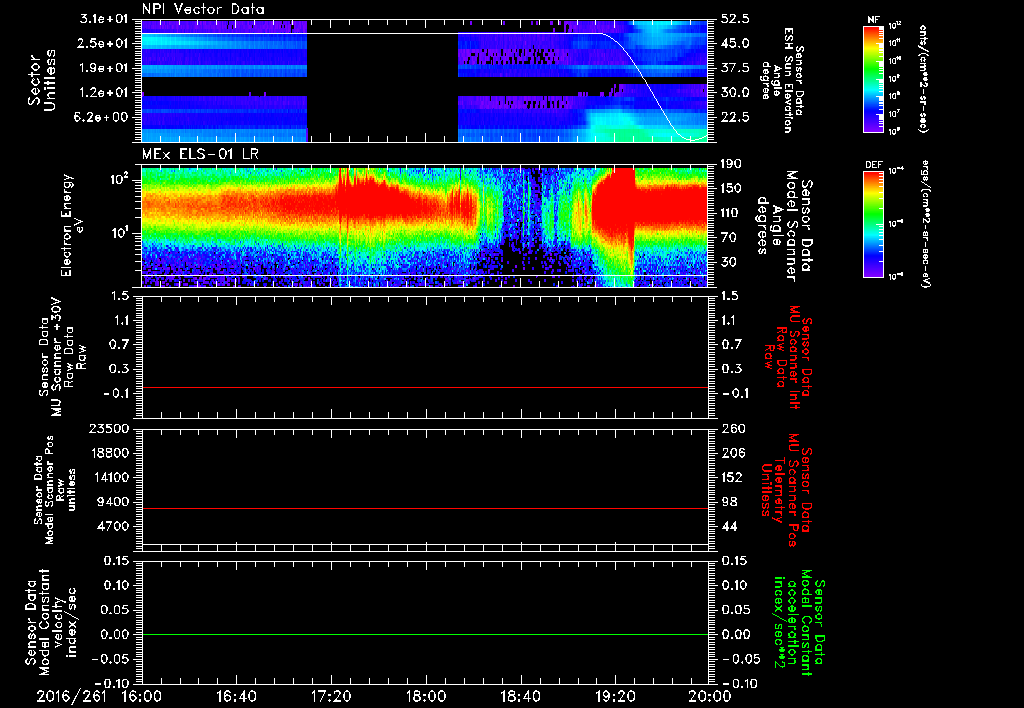Click the 52.5 sun elevation tick label

pos(735,19)
